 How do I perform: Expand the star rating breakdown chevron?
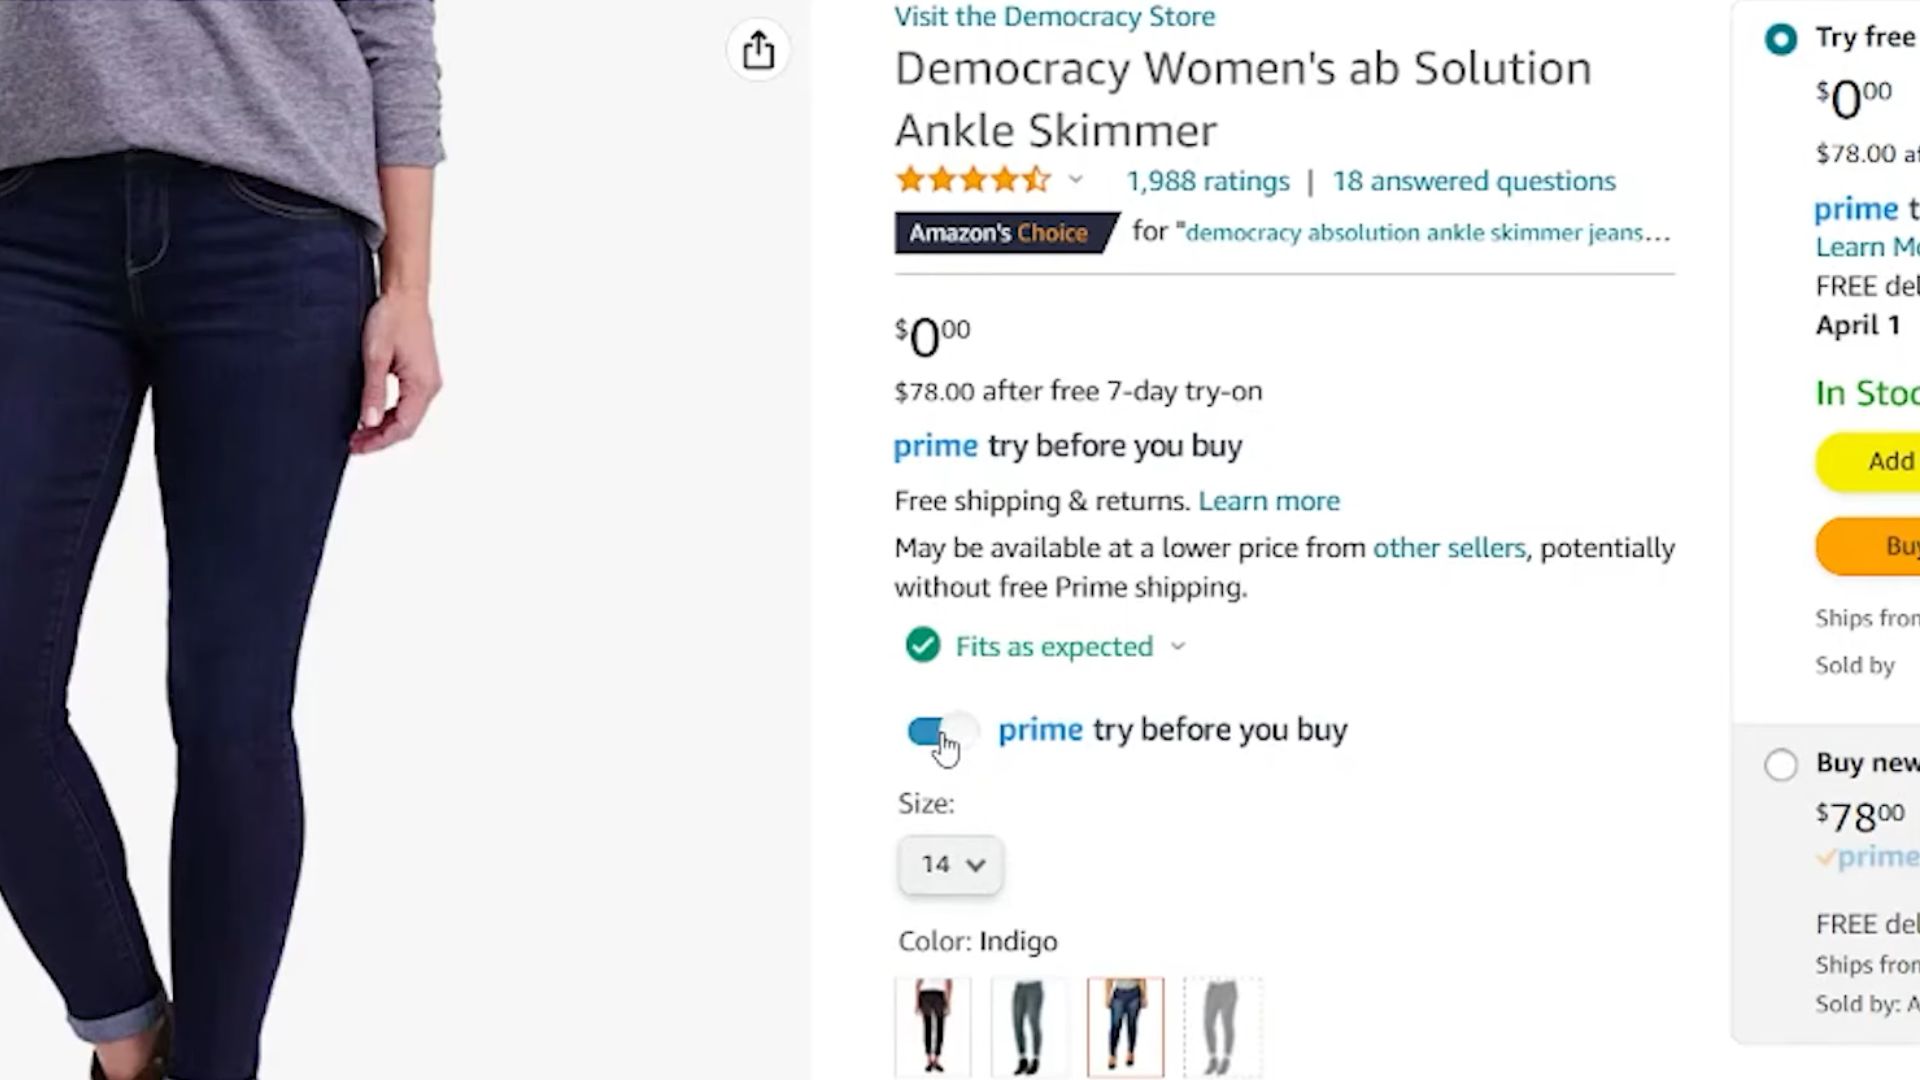[x=1075, y=180]
